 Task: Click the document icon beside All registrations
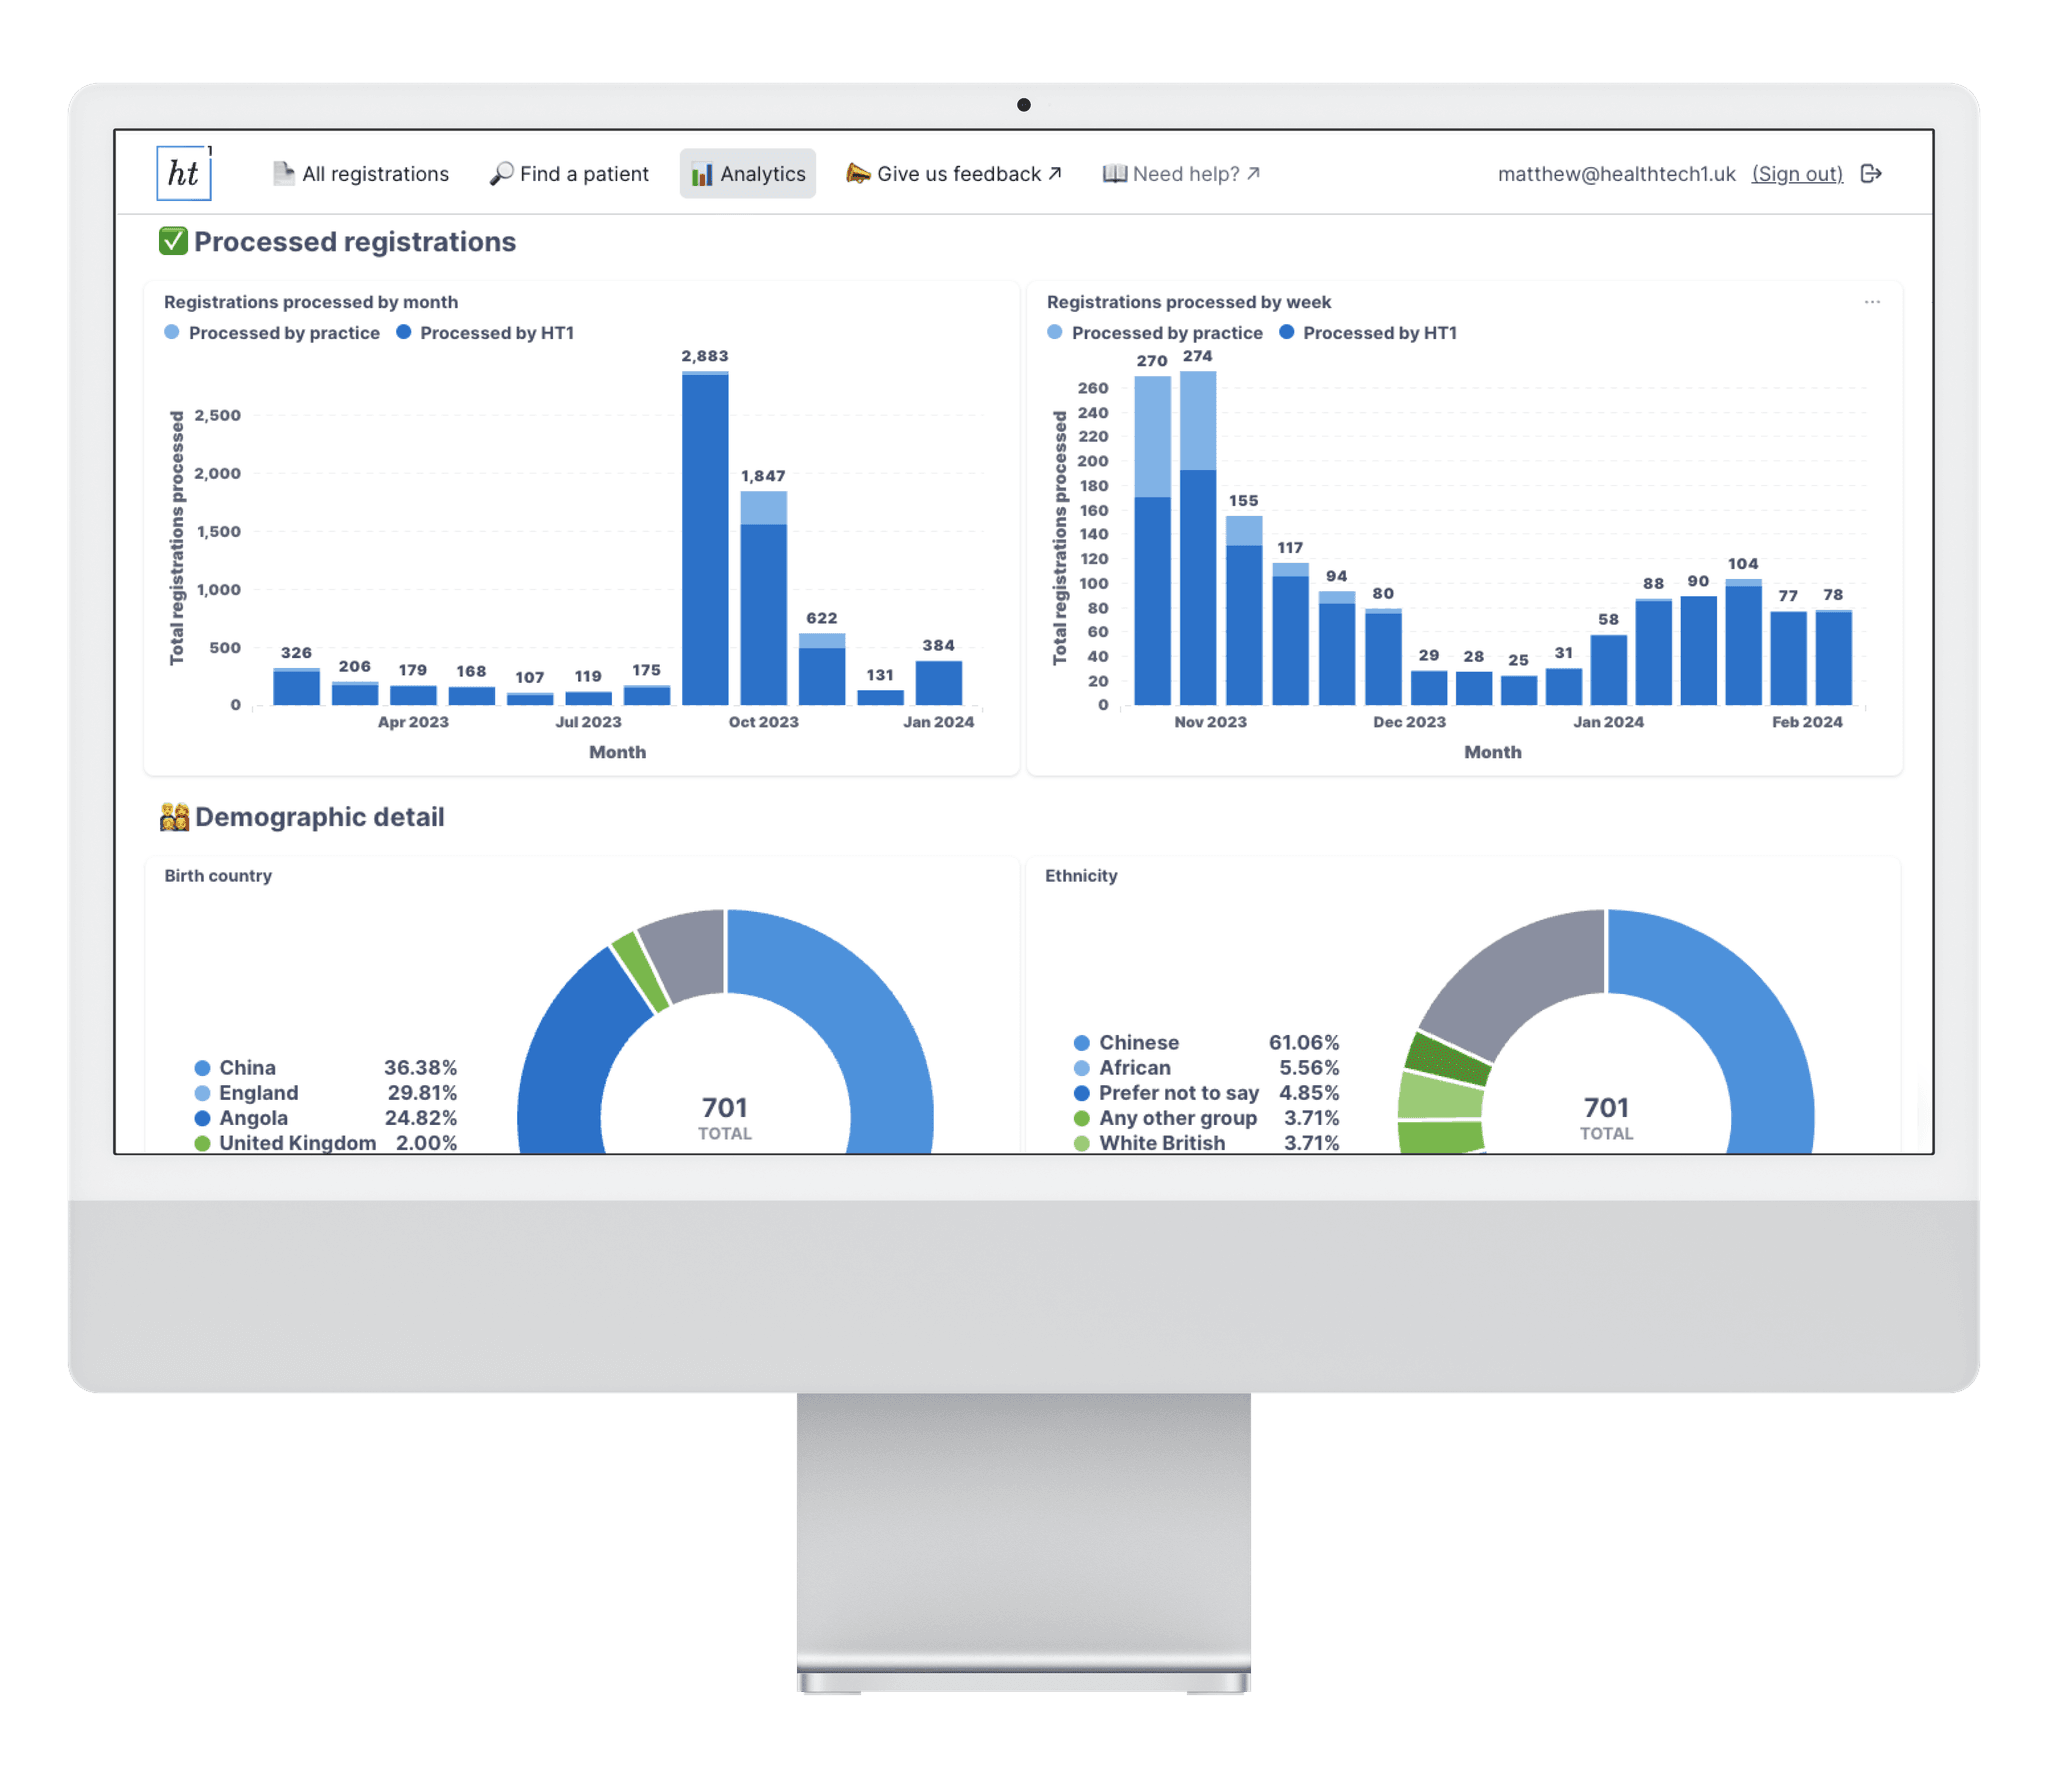(x=284, y=174)
